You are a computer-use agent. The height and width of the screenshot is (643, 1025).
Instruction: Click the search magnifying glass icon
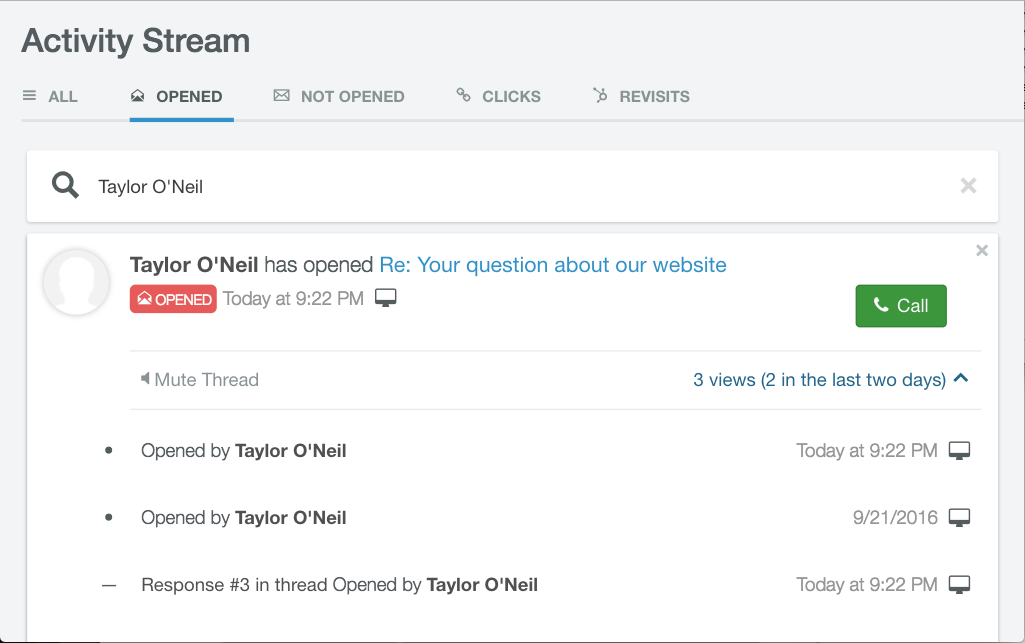tap(64, 185)
